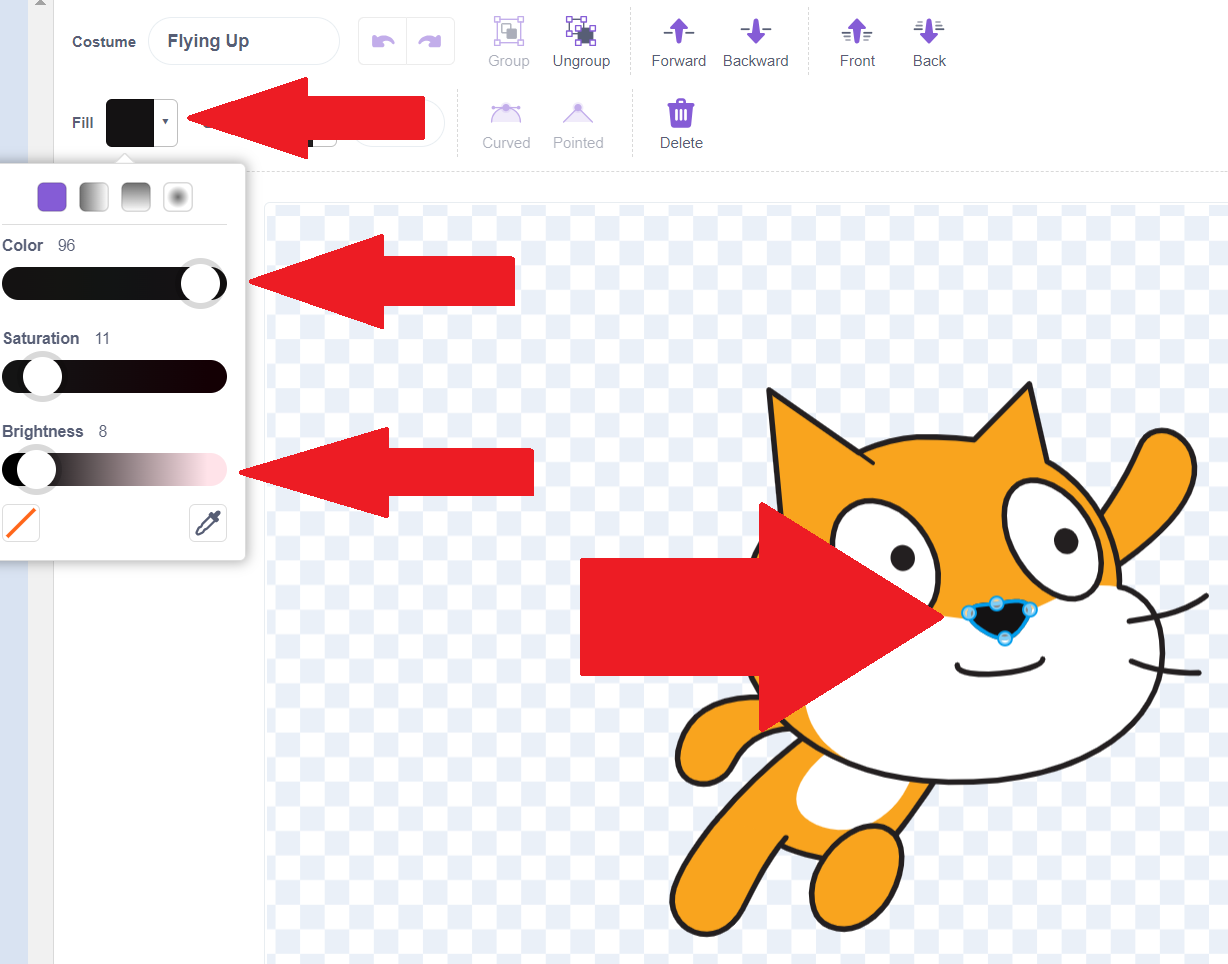Click the Brightness value 8
The width and height of the screenshot is (1228, 964).
tap(103, 431)
